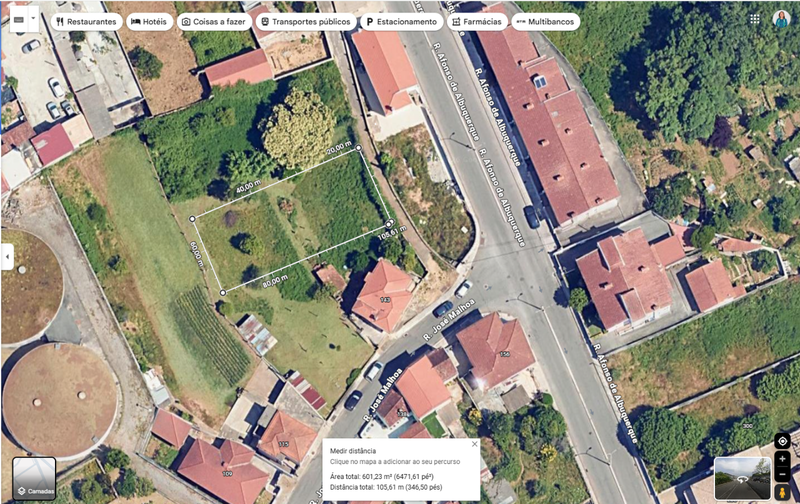This screenshot has width=800, height=504.
Task: Expand the collapsed side panel arrow
Action: [7, 257]
